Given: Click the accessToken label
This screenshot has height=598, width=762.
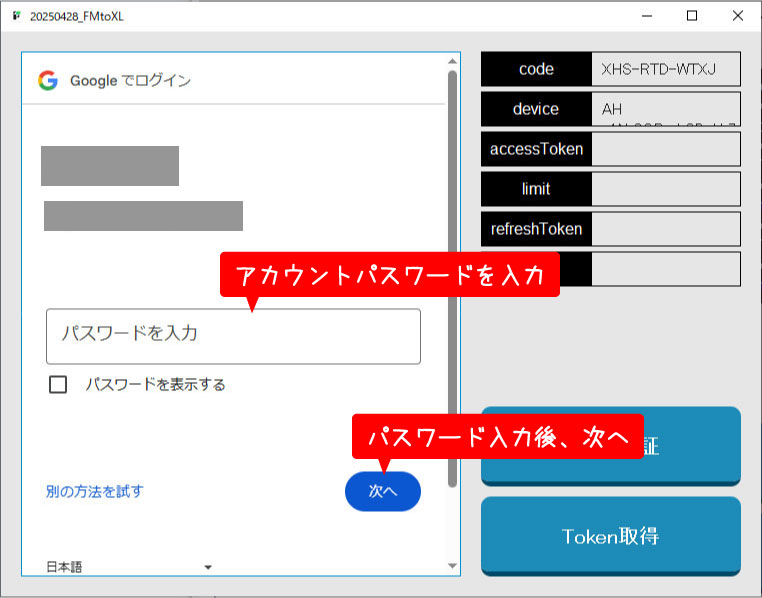Looking at the screenshot, I should click(537, 149).
